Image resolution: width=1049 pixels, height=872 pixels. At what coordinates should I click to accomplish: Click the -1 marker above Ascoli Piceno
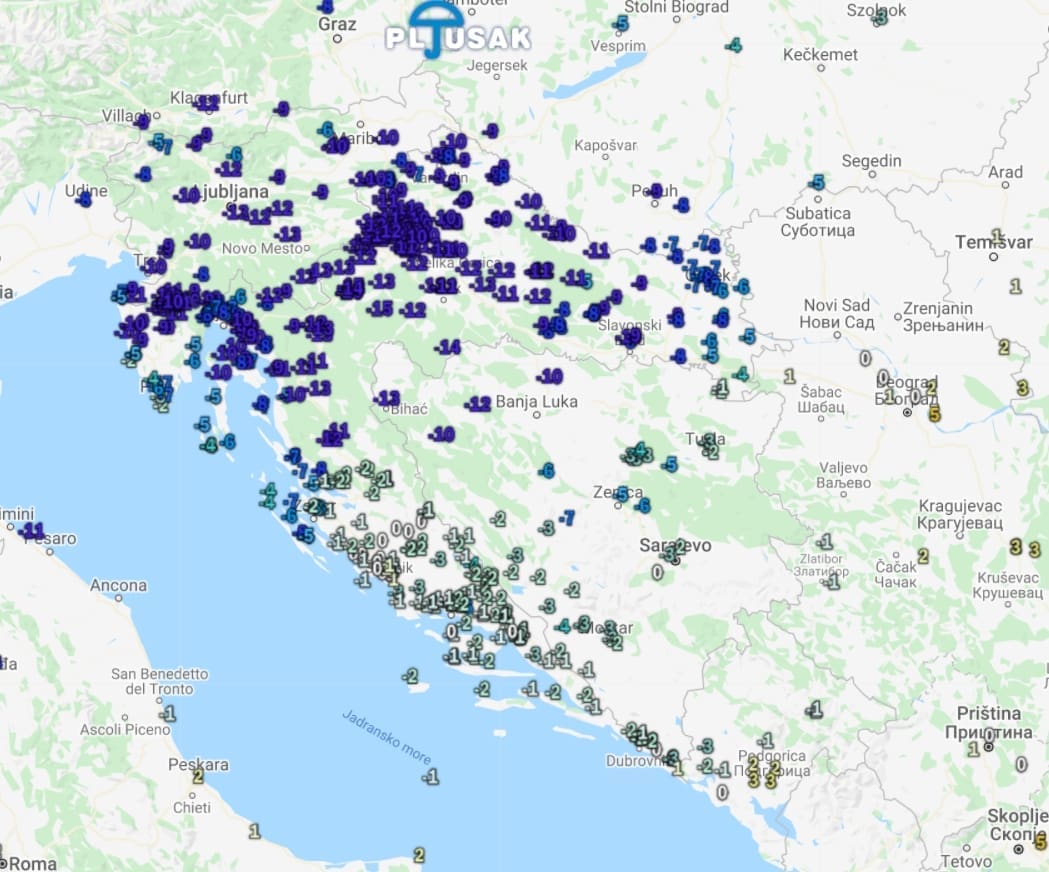[168, 713]
